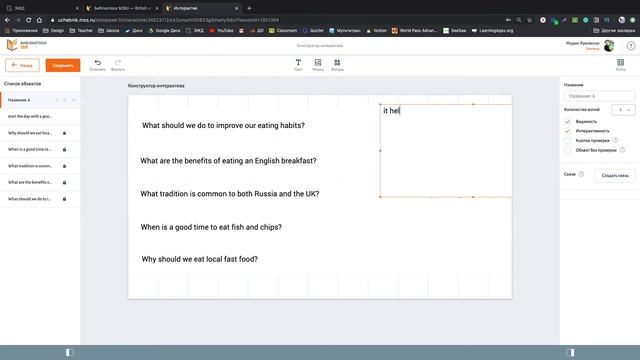Image resolution: width=640 pixels, height=360 pixels.
Task: Click lock icon on 'Why should we eat loca...' row
Action: (x=64, y=133)
